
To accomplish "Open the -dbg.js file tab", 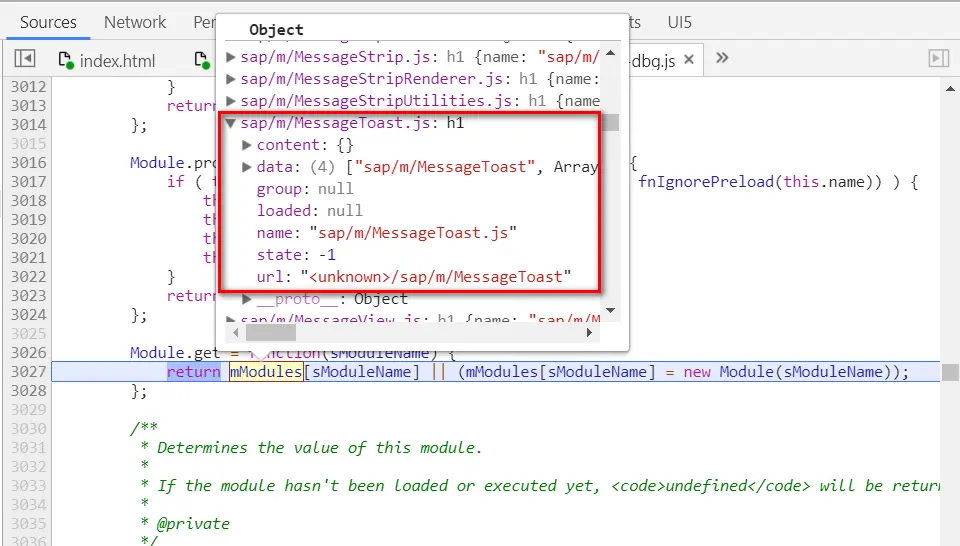I will pyautogui.click(x=653, y=61).
